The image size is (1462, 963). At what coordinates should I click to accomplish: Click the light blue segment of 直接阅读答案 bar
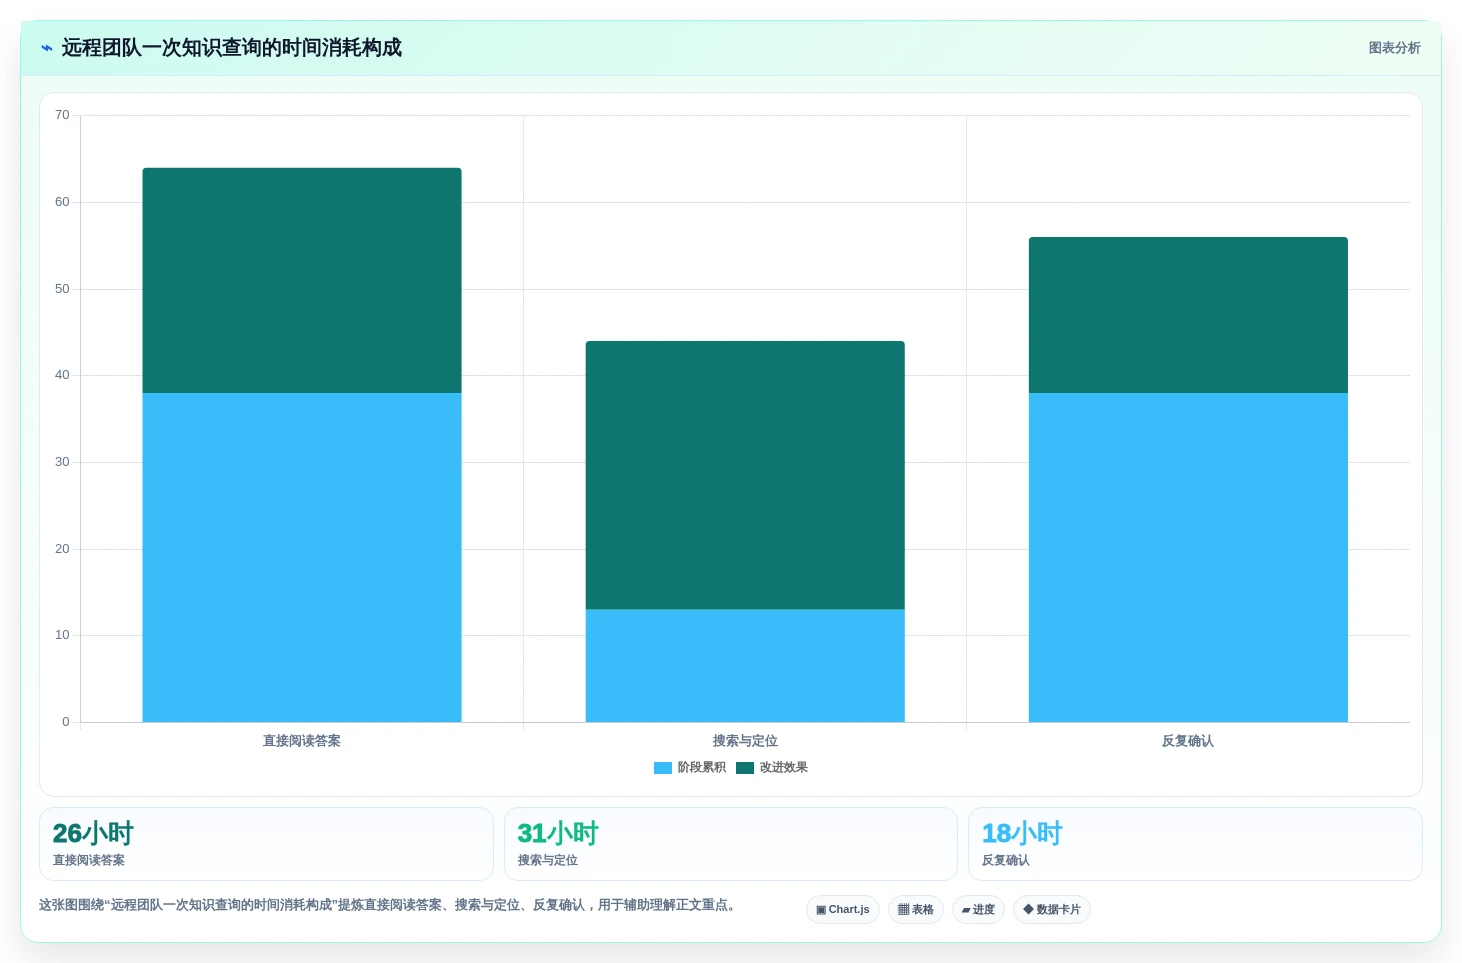pos(302,557)
